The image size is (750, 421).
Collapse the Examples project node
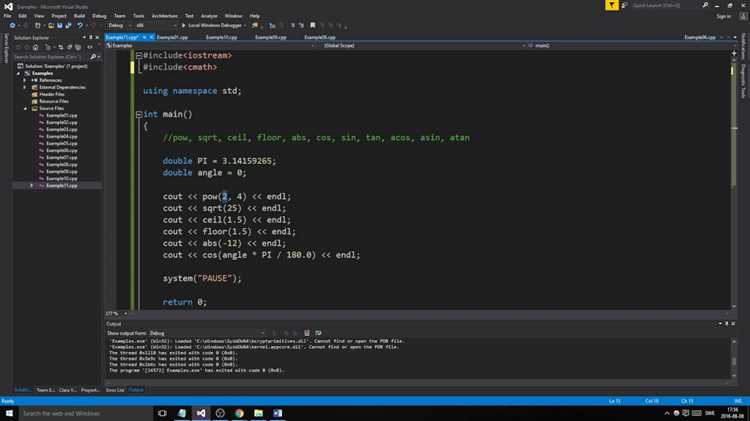coord(19,74)
